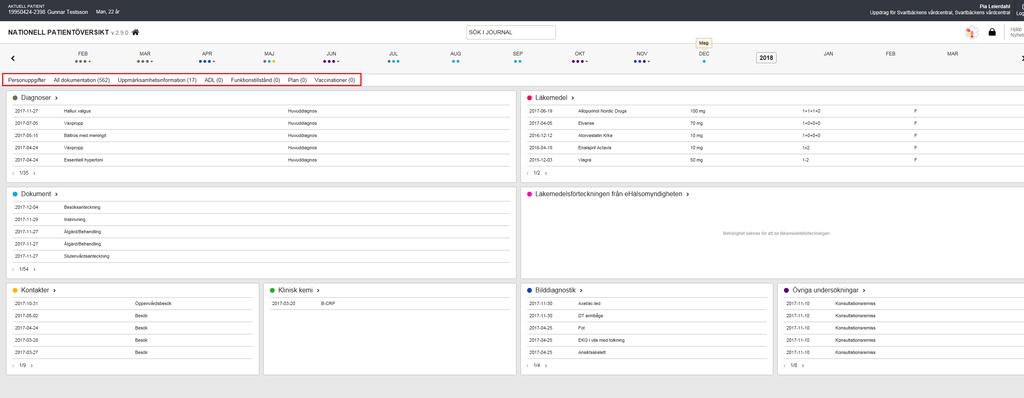
Task: Open Fot imaging row
Action: 647,328
